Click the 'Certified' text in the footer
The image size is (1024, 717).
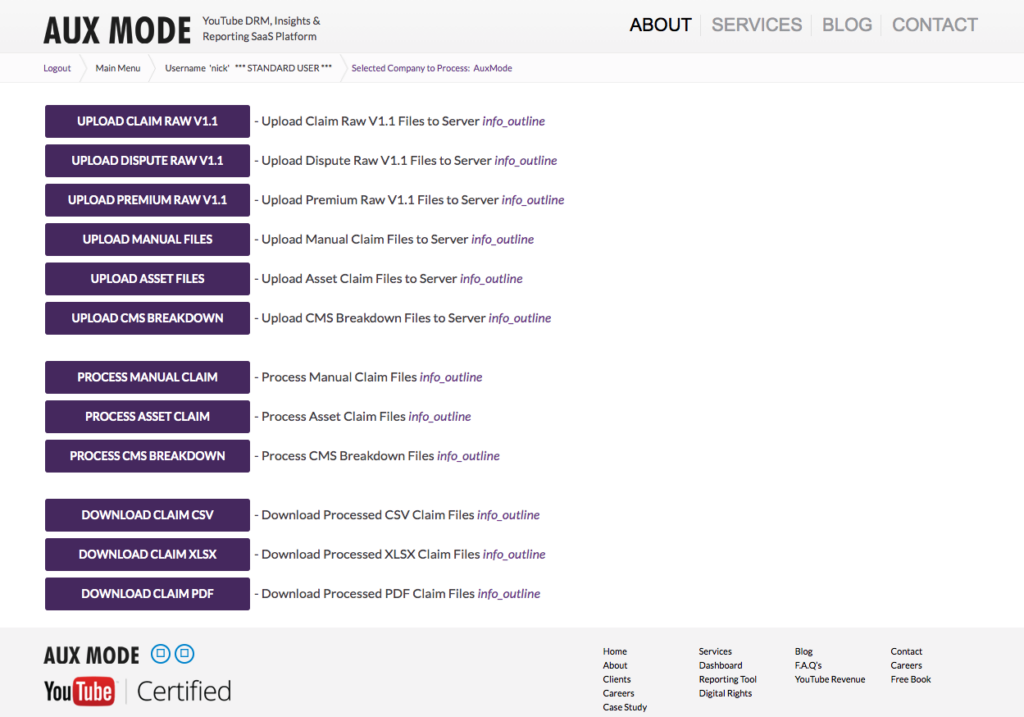coord(184,692)
